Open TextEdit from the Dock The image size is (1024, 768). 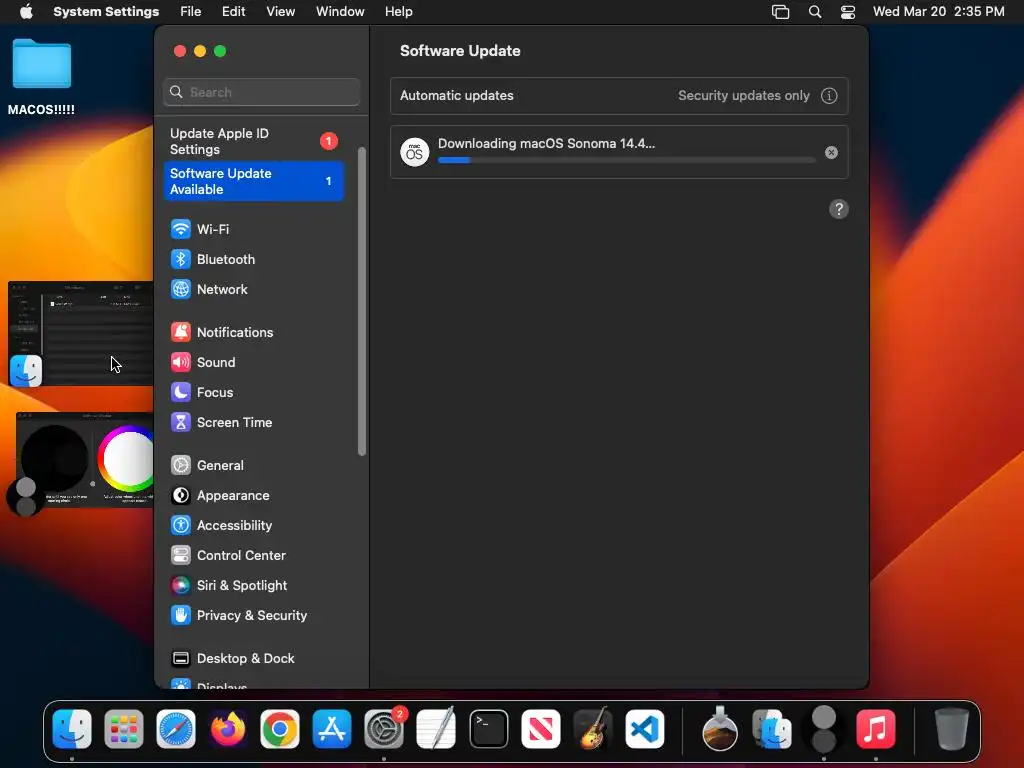[x=436, y=729]
